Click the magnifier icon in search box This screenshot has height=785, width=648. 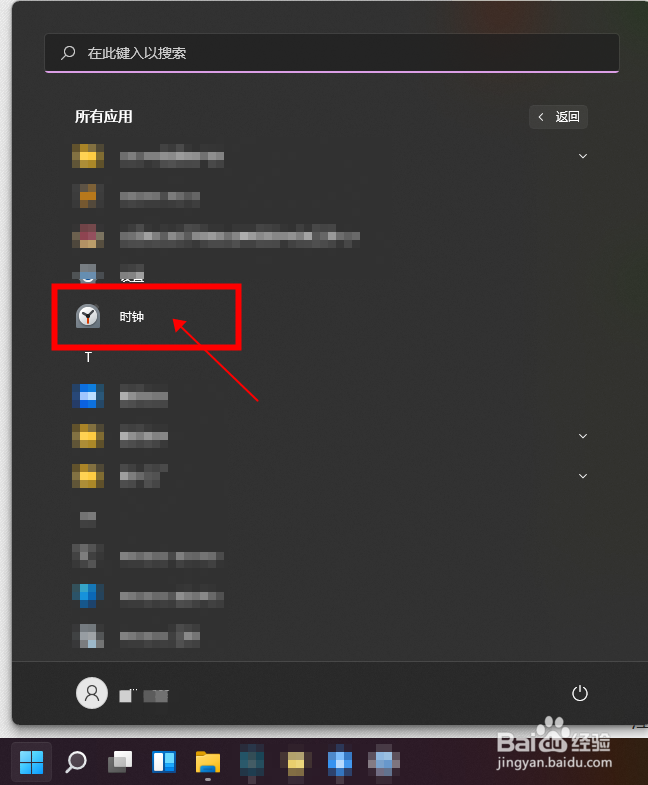click(68, 53)
